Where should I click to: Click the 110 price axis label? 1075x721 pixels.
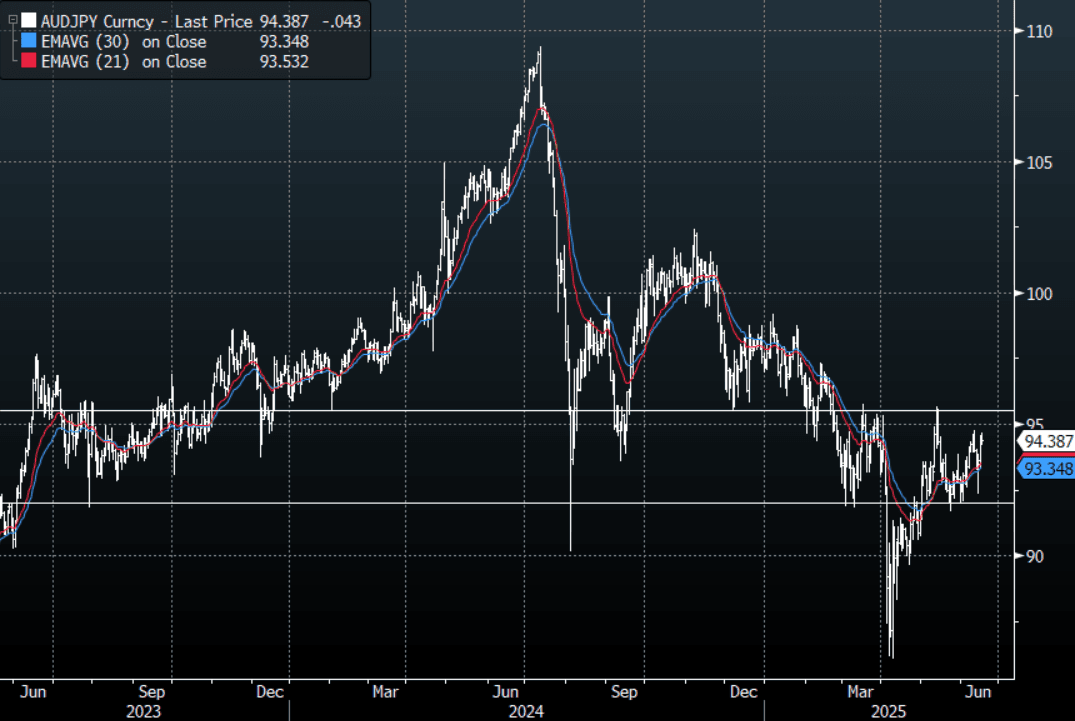[x=1039, y=32]
